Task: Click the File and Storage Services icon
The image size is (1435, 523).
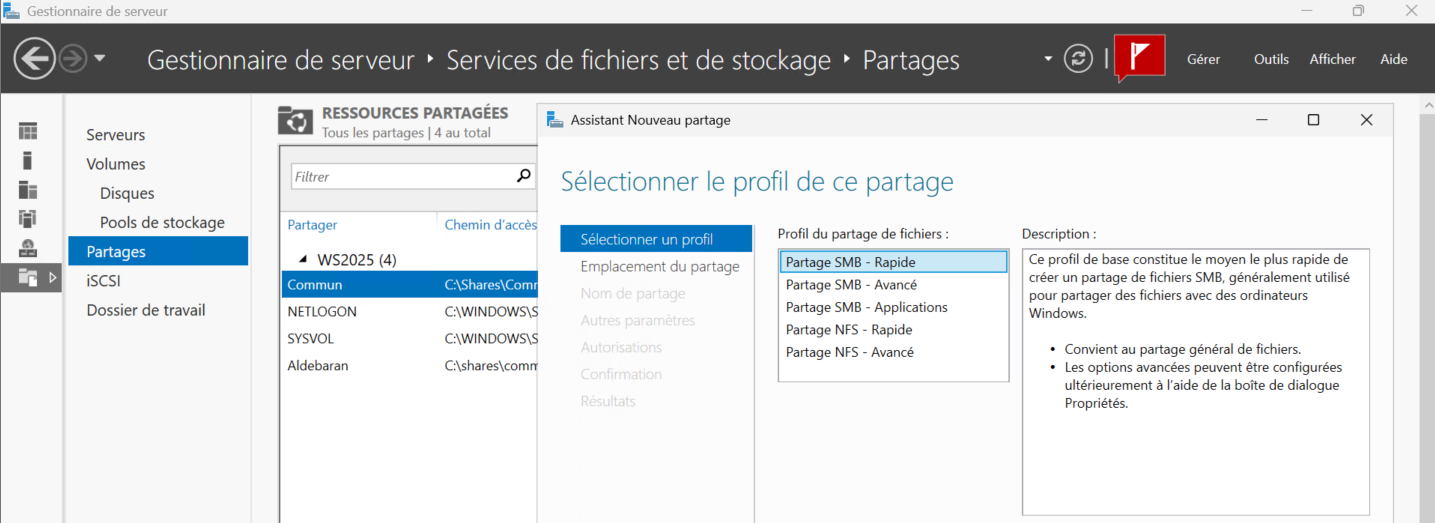Action: click(28, 277)
